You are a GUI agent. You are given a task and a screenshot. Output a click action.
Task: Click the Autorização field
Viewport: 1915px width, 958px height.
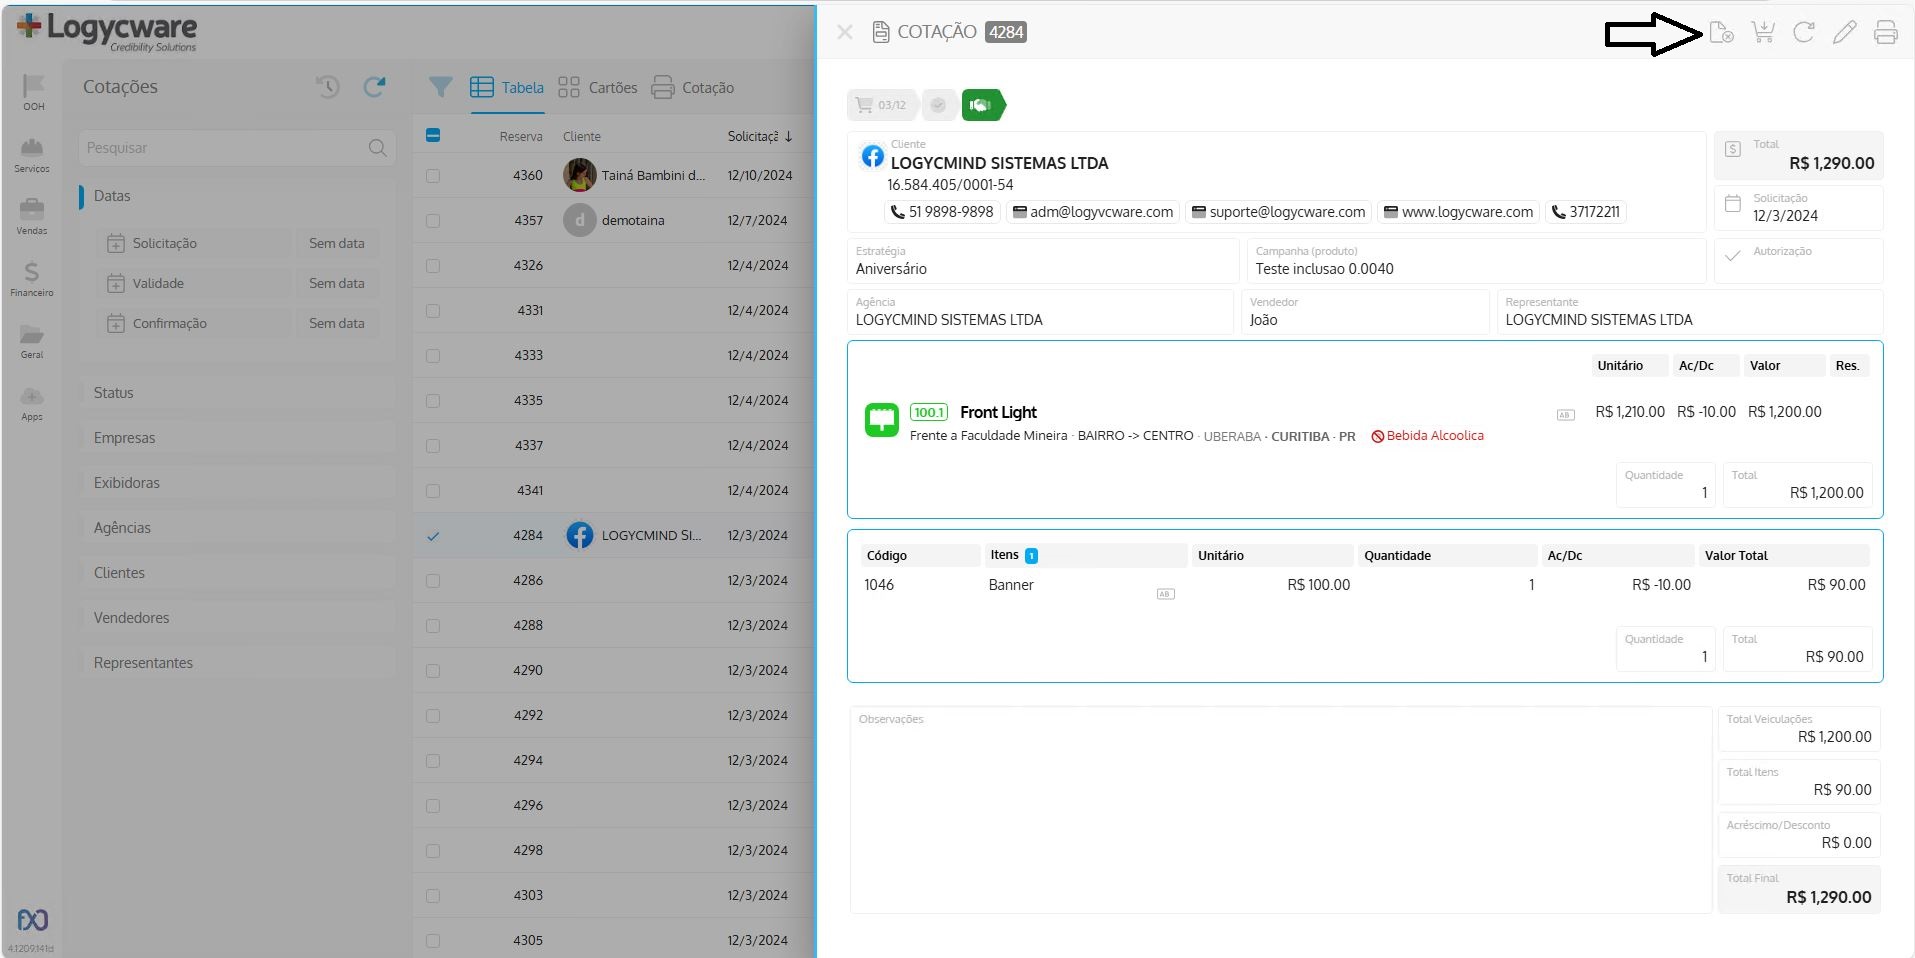pos(1799,260)
